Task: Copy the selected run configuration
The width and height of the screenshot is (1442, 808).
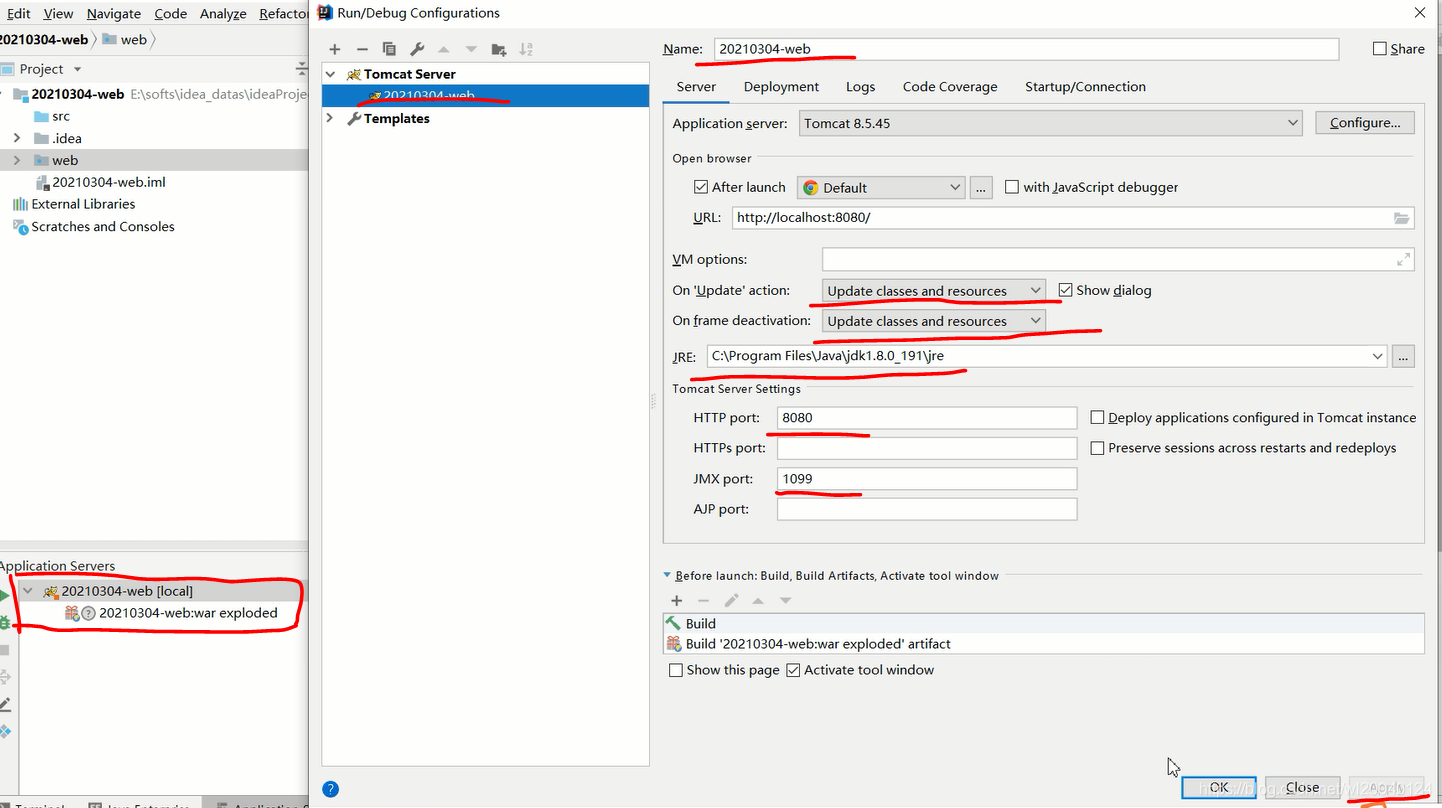Action: point(389,49)
